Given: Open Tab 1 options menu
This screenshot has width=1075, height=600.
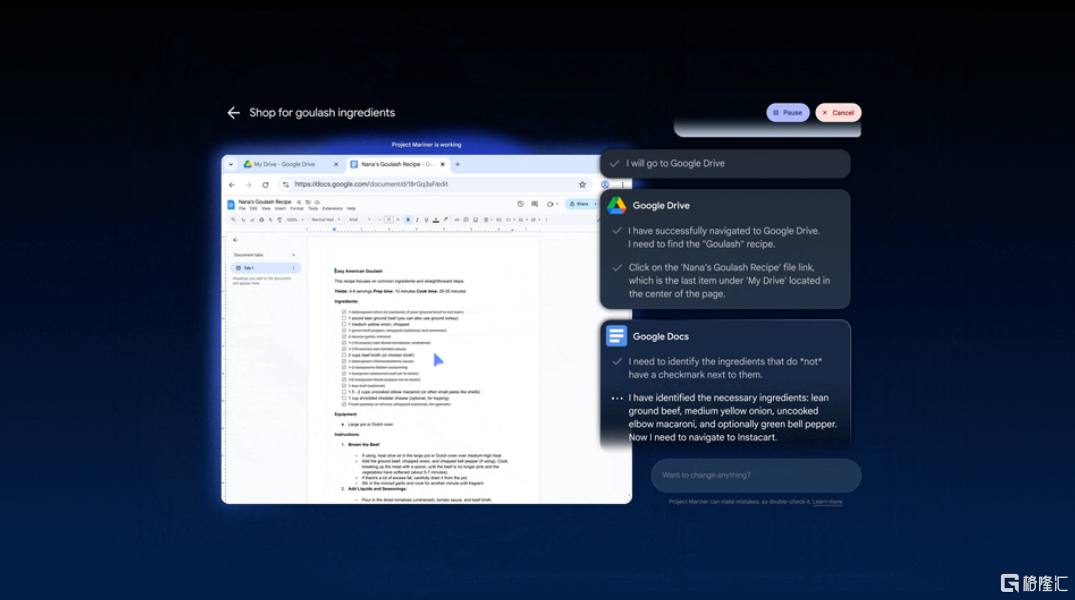Looking at the screenshot, I should tap(293, 268).
